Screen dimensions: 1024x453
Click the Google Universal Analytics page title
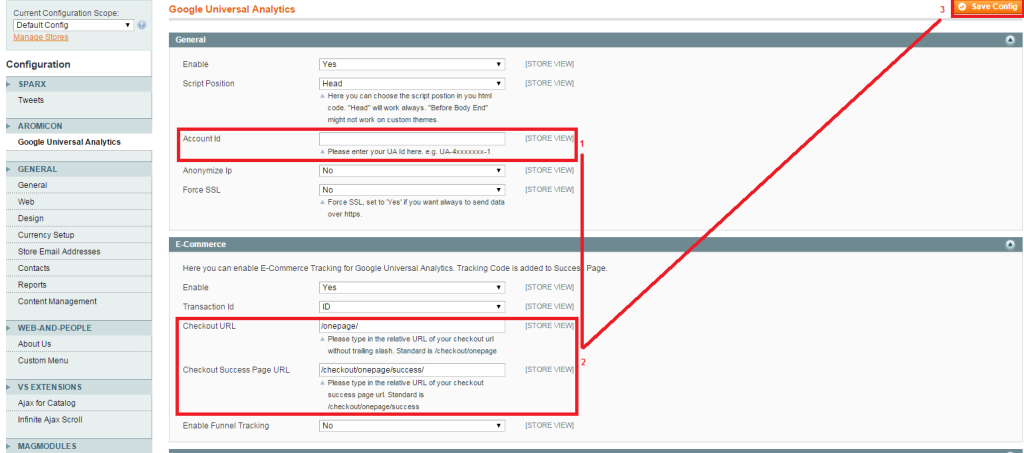pyautogui.click(x=232, y=9)
